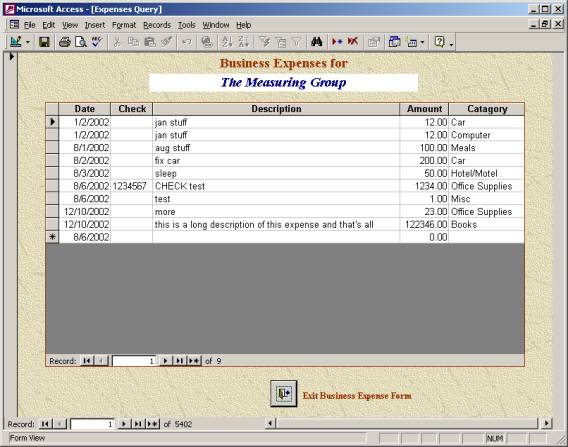
Task: Go to next record in subform navigator
Action: 165,361
